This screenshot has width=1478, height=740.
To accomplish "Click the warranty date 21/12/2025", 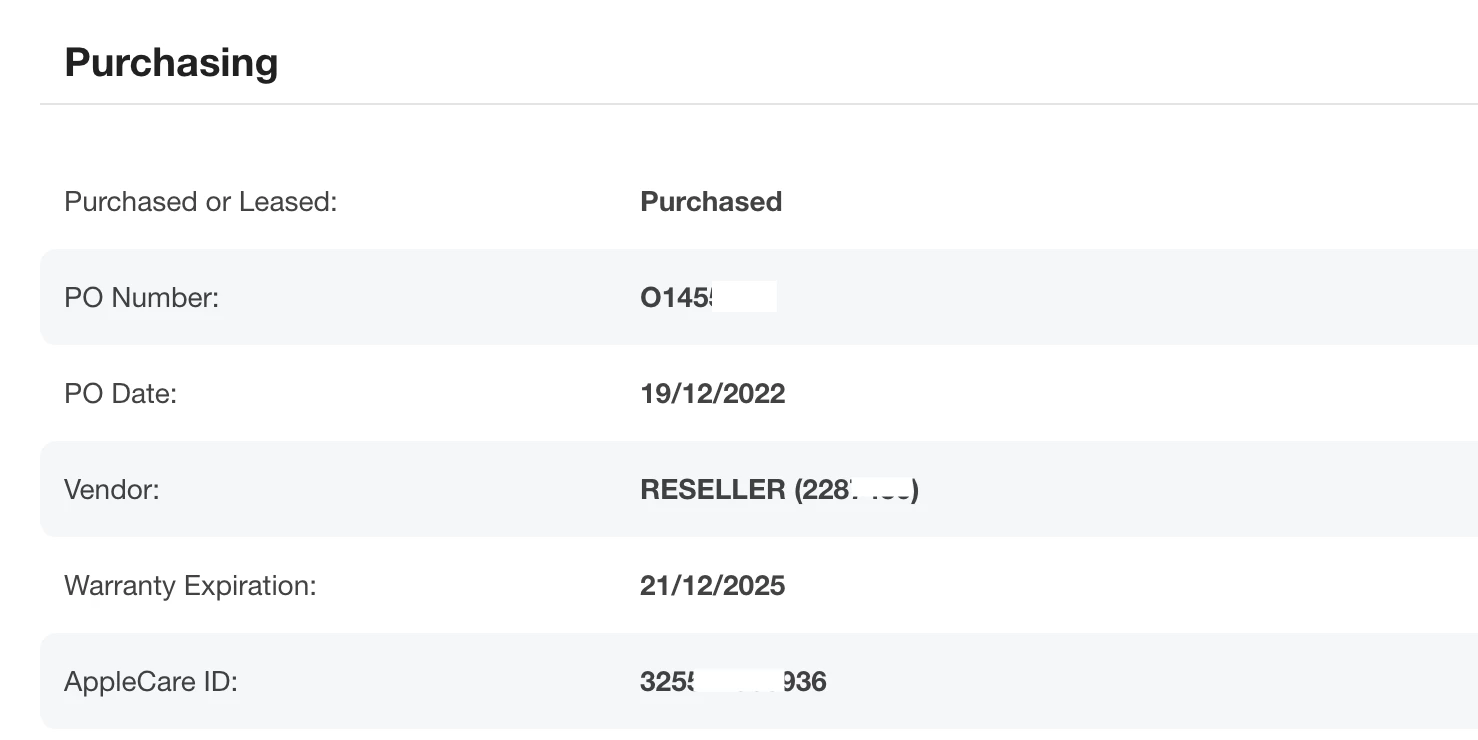I will (713, 585).
